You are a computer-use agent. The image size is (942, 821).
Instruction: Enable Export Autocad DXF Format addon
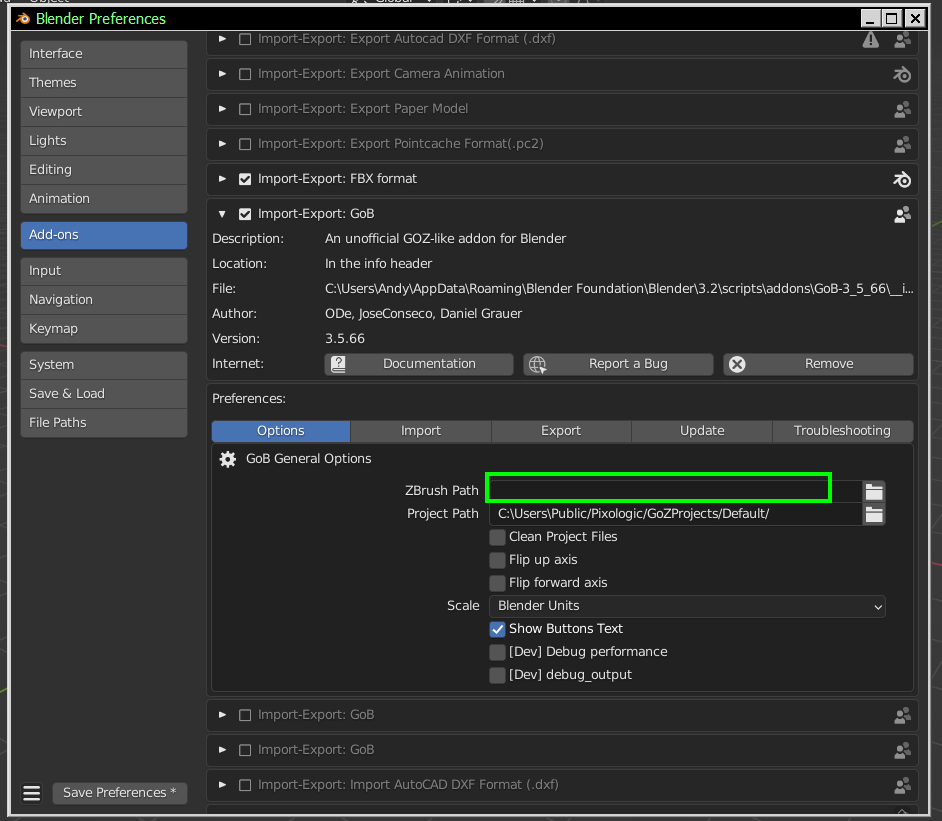tap(245, 39)
